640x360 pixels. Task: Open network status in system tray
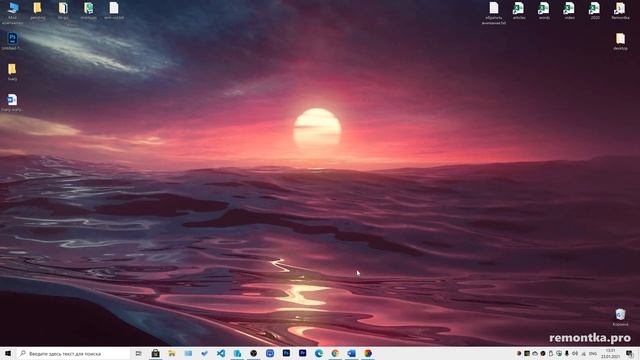583,353
